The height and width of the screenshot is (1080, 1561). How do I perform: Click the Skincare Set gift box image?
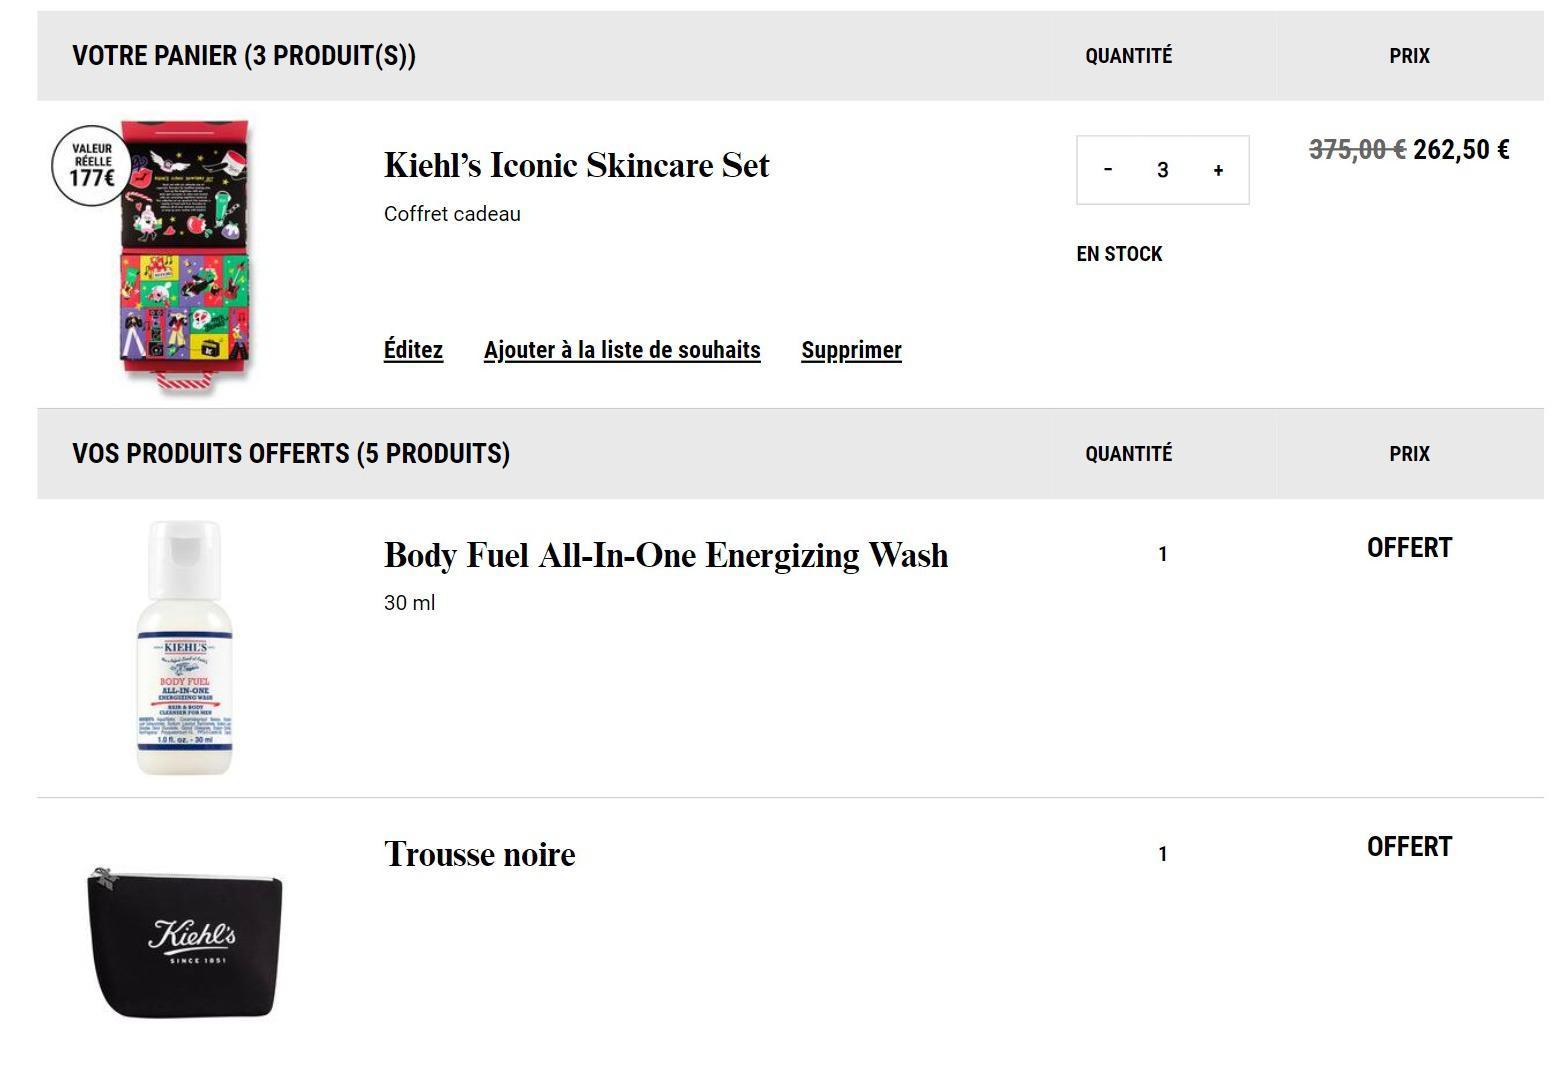[186, 257]
